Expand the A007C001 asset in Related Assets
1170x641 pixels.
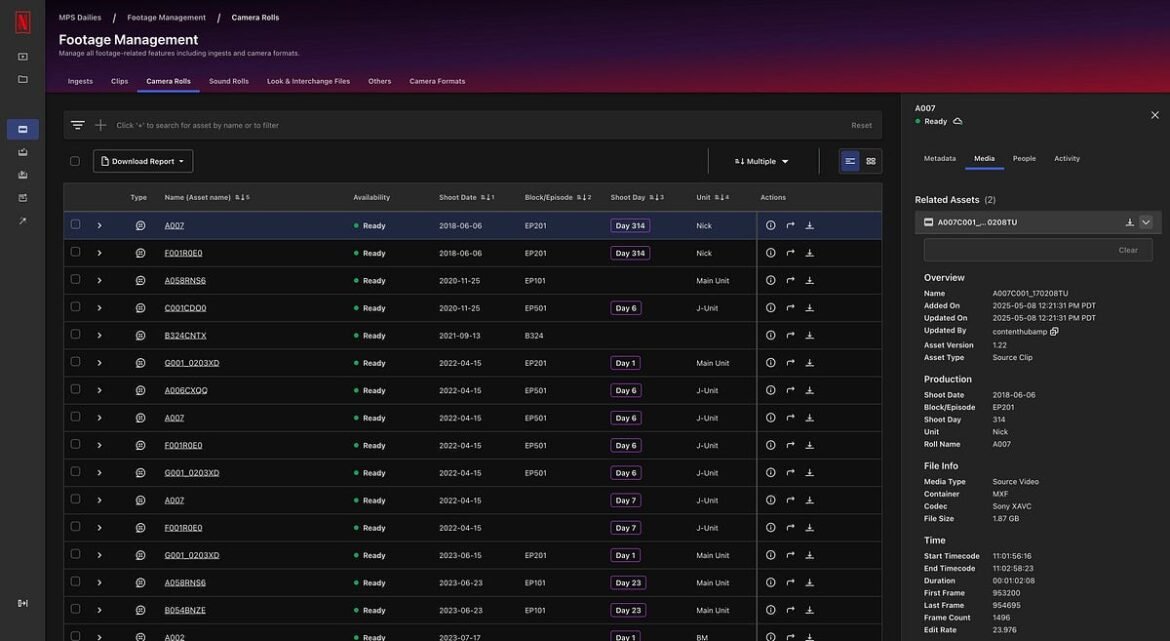click(1146, 222)
